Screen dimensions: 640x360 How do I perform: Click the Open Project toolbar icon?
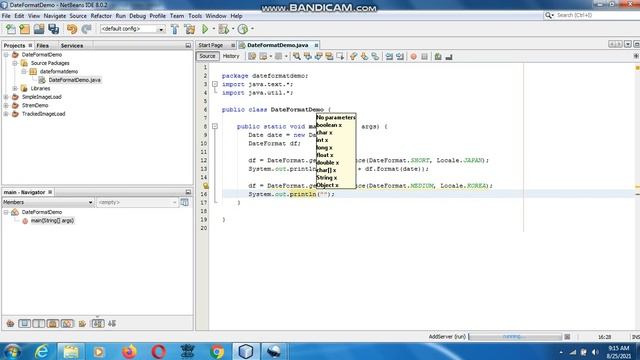[x=39, y=29]
